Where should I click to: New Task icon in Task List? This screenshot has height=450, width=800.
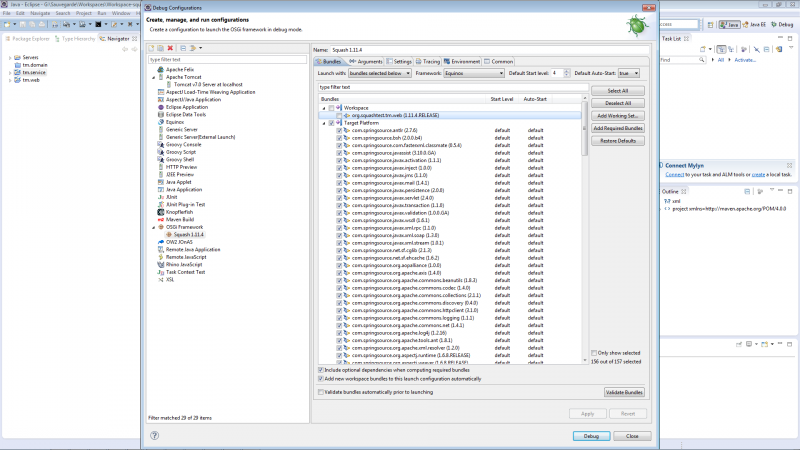tap(703, 49)
